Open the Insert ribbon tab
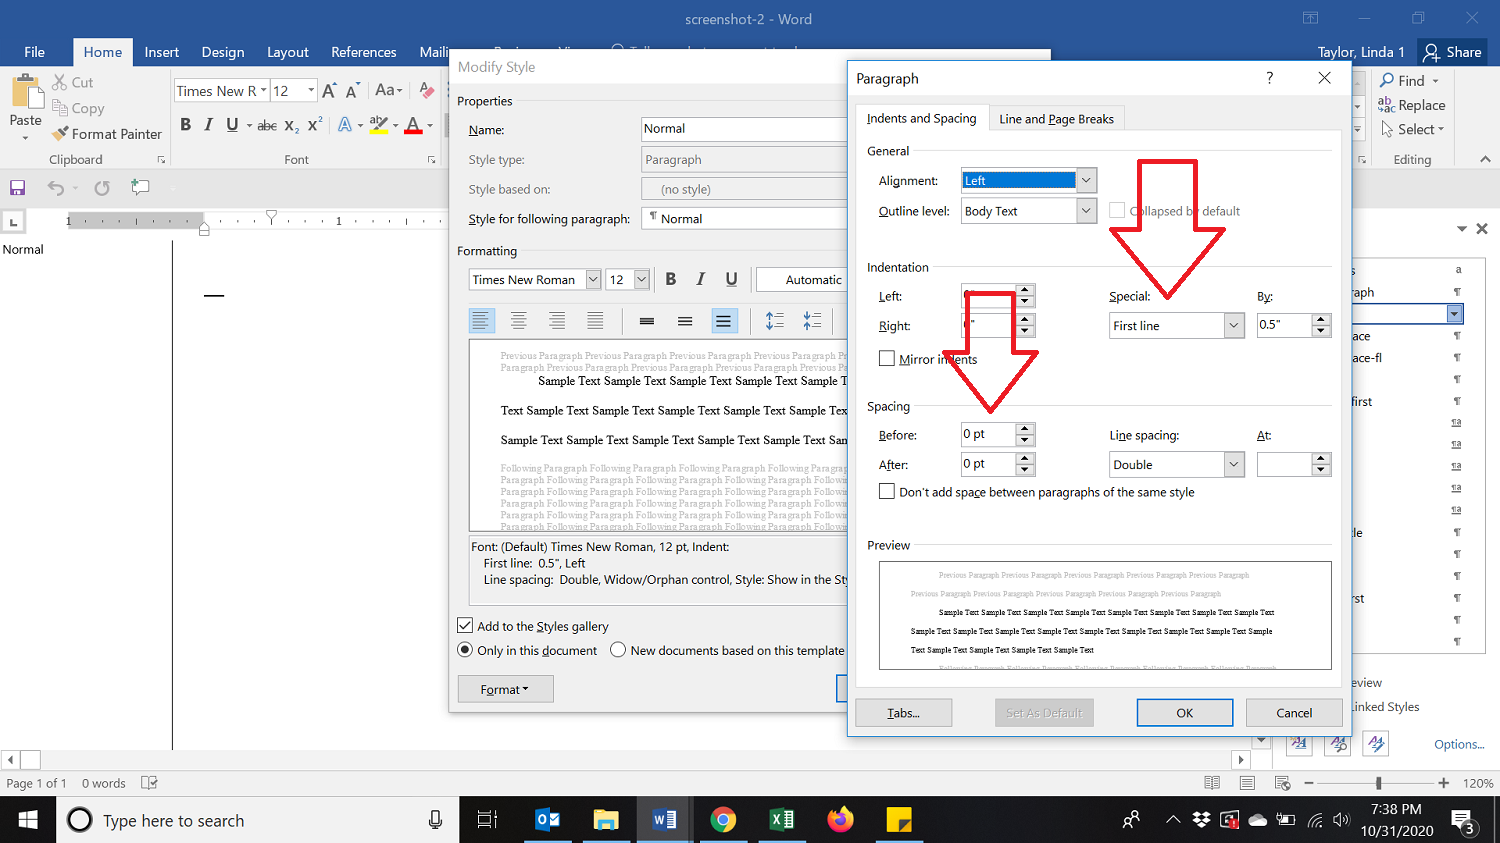This screenshot has height=843, width=1500. tap(161, 52)
